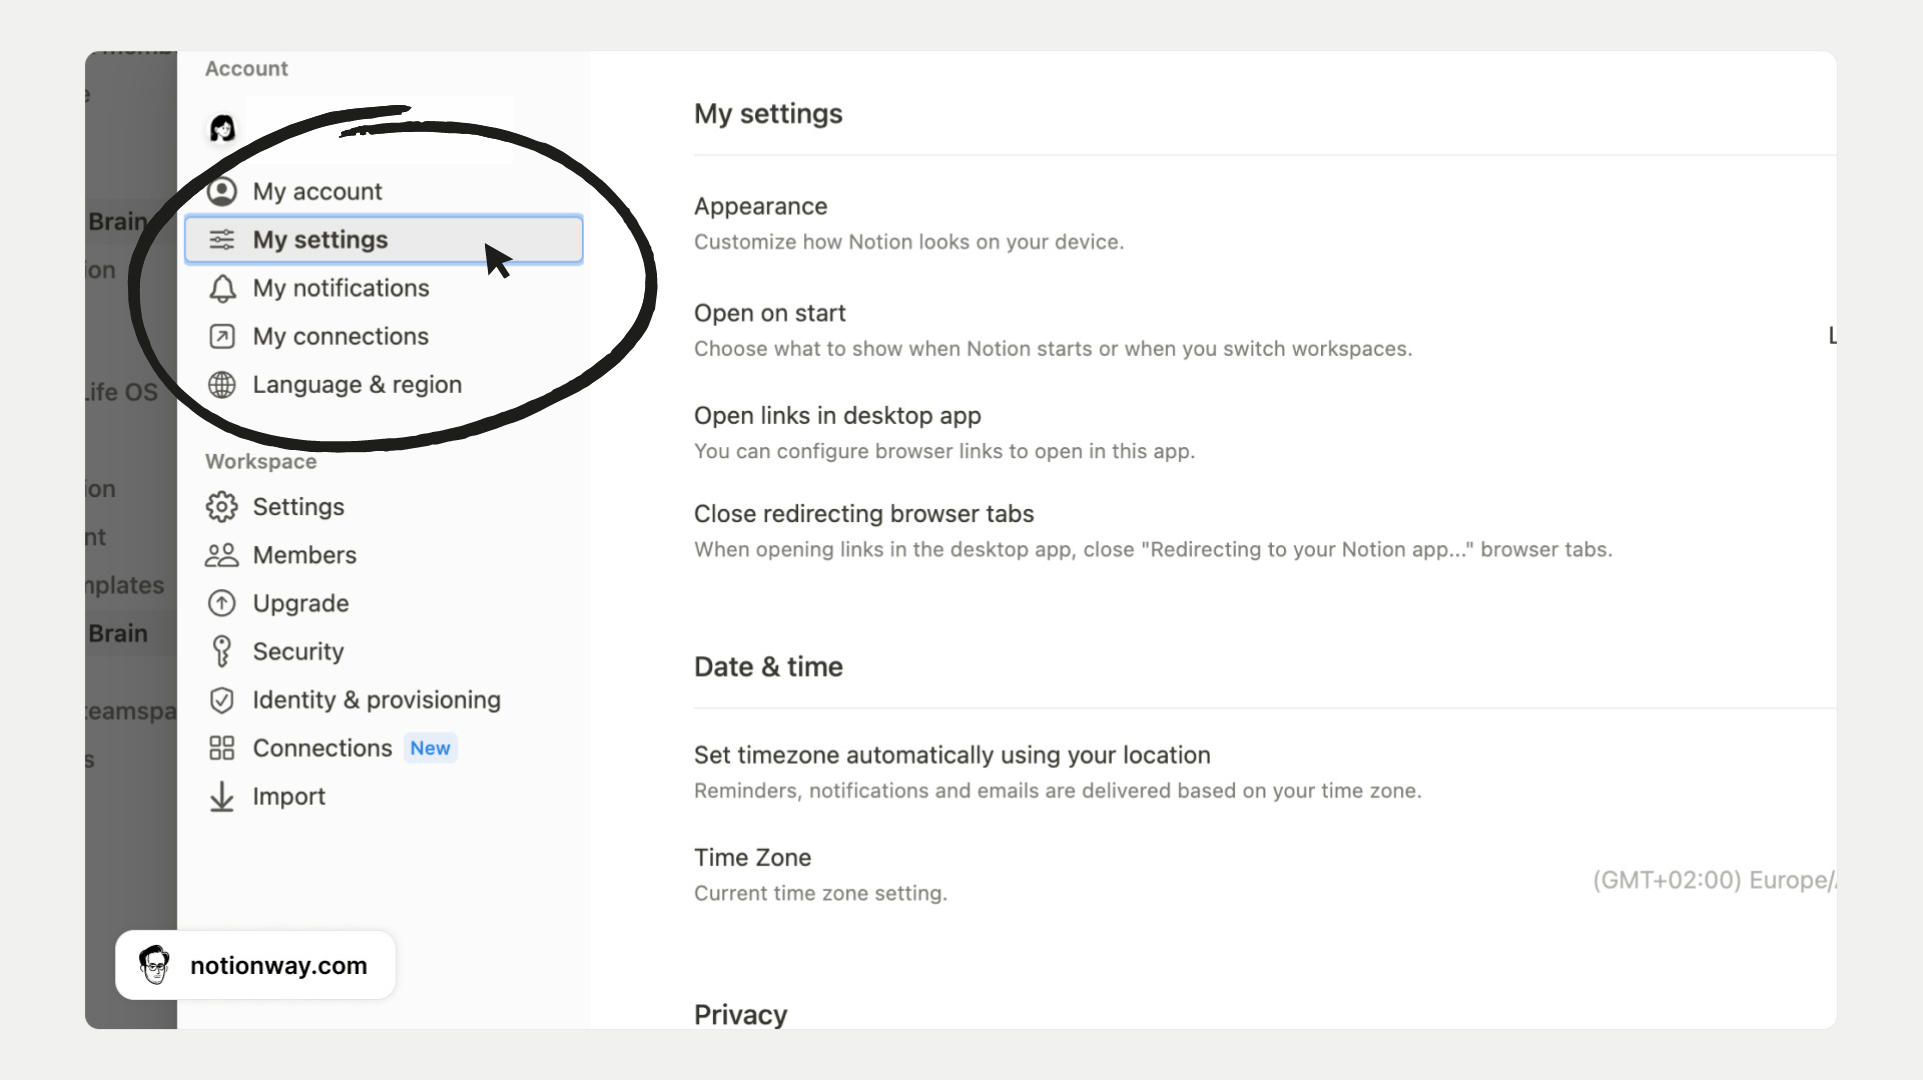Click notionway.com workspace switcher

(x=255, y=965)
